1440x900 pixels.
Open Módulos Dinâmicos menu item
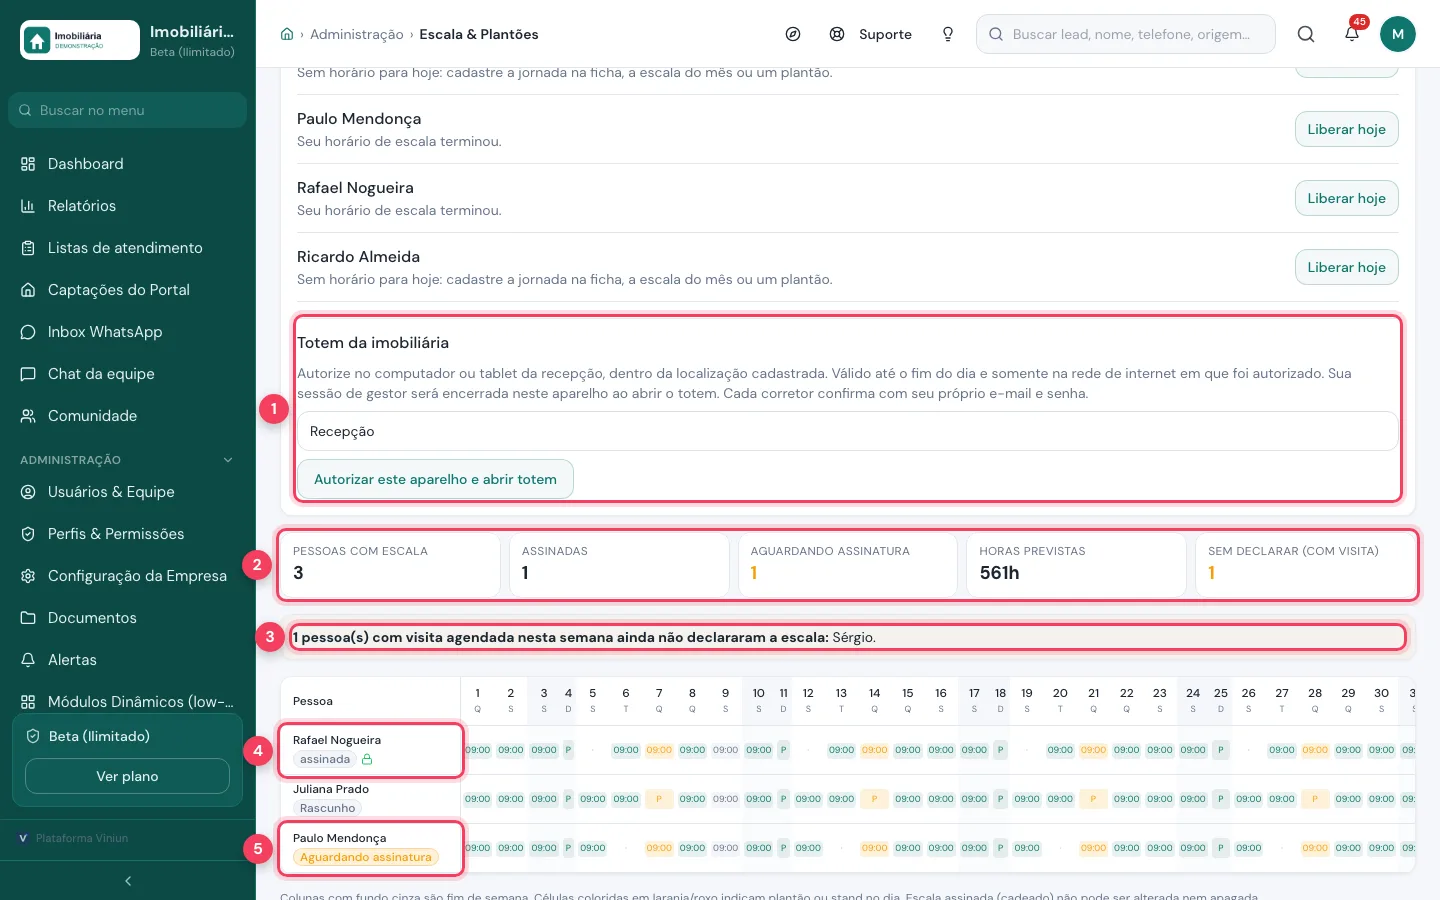coord(128,702)
